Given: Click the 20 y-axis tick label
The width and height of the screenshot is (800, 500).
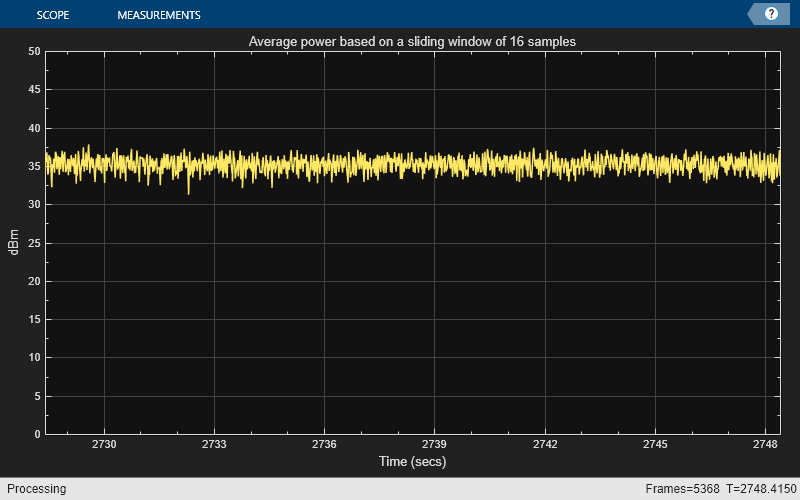Looking at the screenshot, I should [34, 281].
